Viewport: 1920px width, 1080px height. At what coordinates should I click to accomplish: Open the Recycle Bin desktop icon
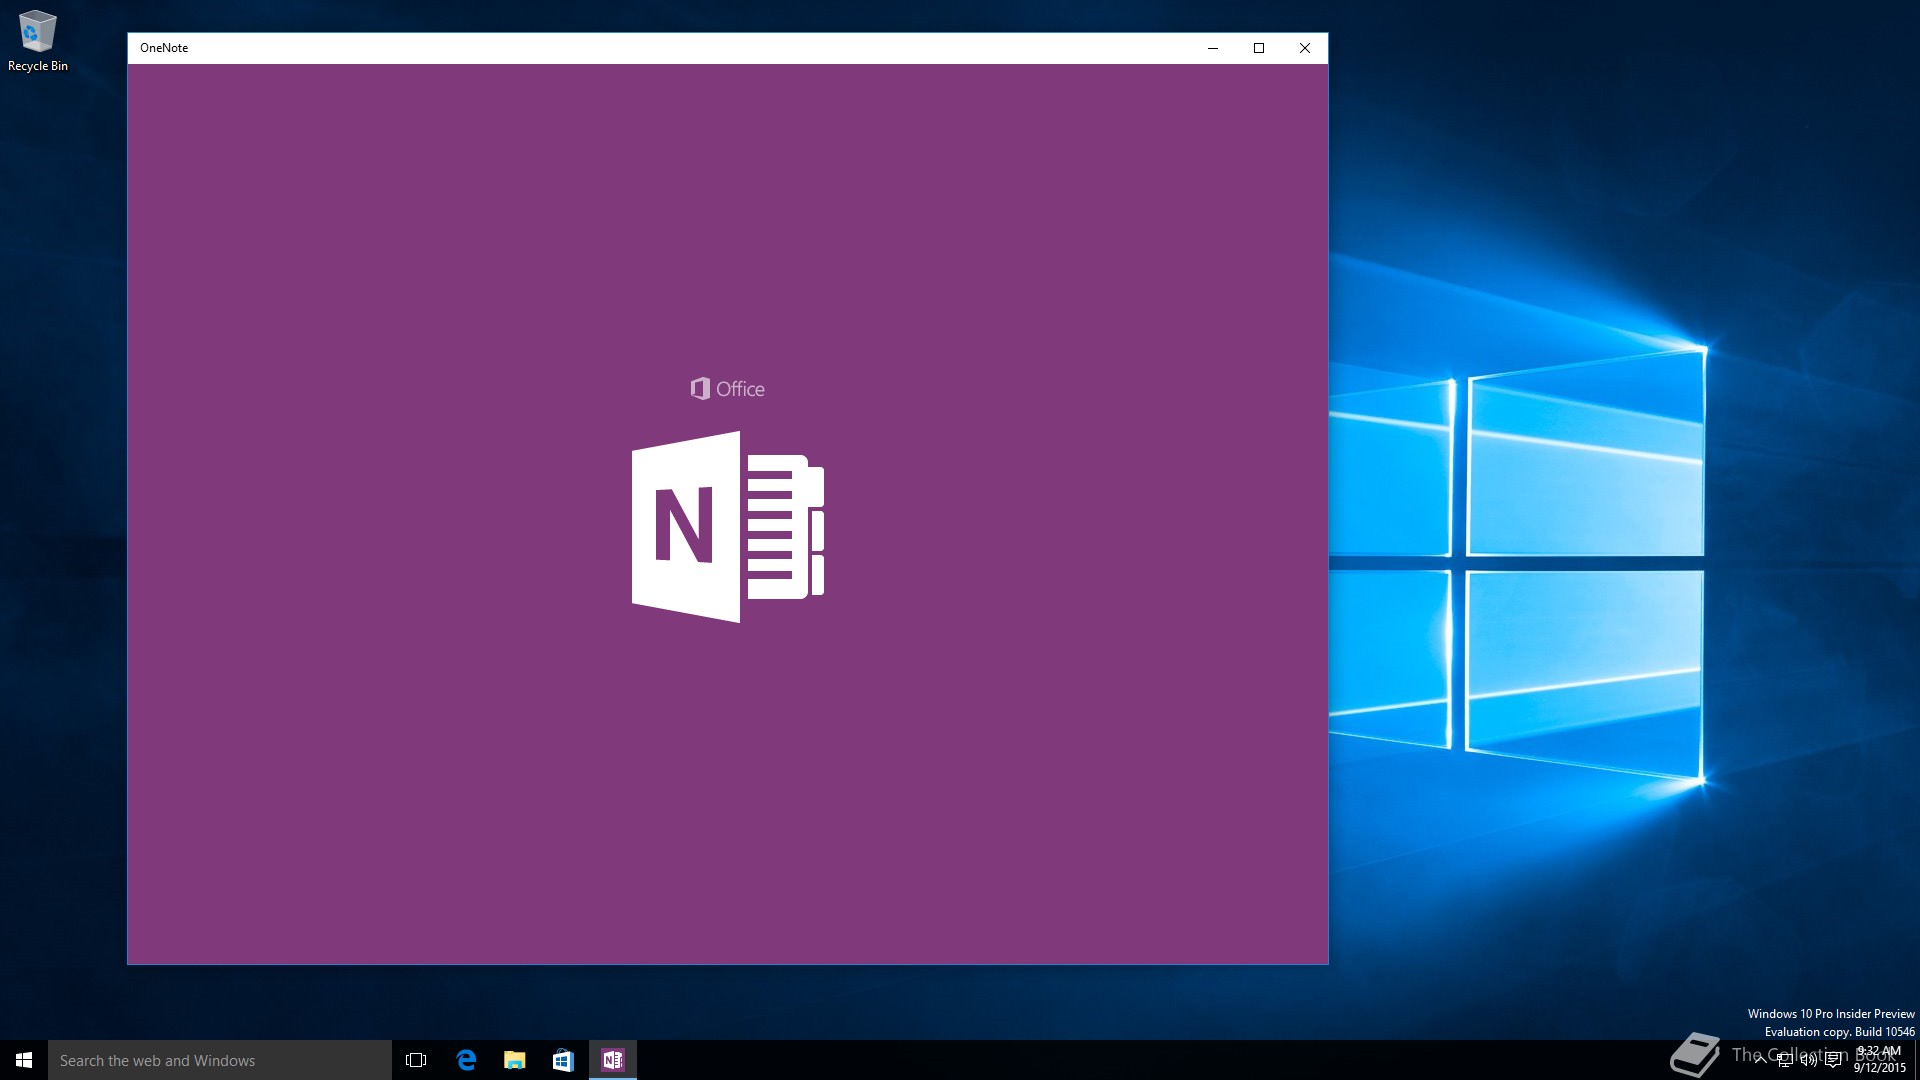tap(37, 41)
